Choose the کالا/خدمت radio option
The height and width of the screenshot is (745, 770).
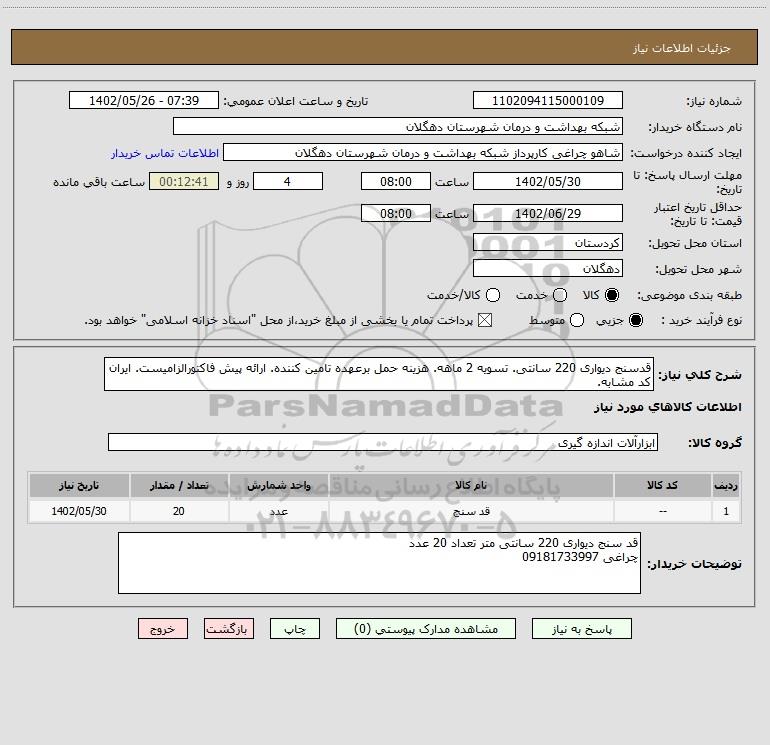[493, 295]
